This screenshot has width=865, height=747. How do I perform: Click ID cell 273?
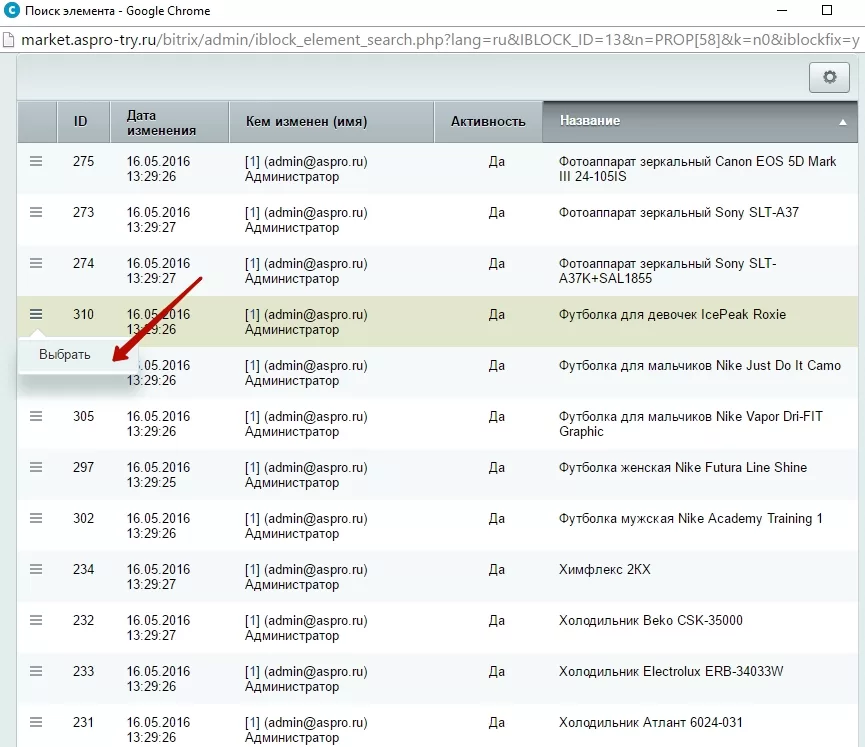[83, 212]
